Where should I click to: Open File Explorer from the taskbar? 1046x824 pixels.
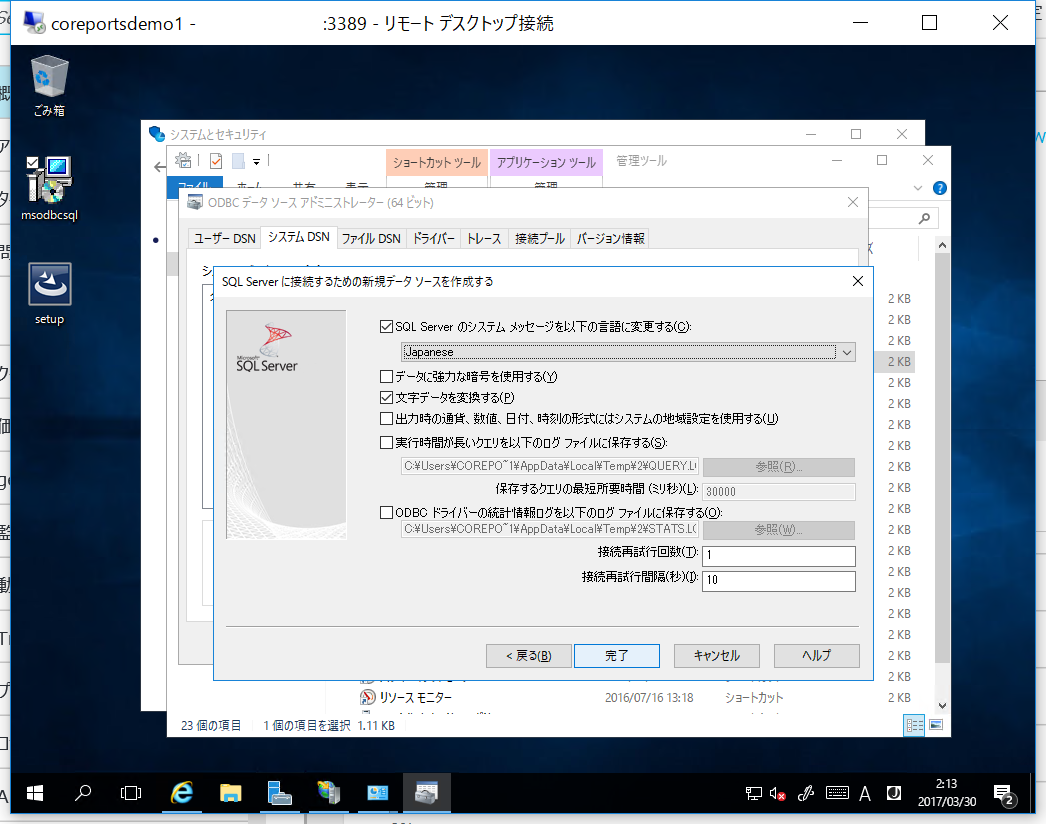click(230, 793)
